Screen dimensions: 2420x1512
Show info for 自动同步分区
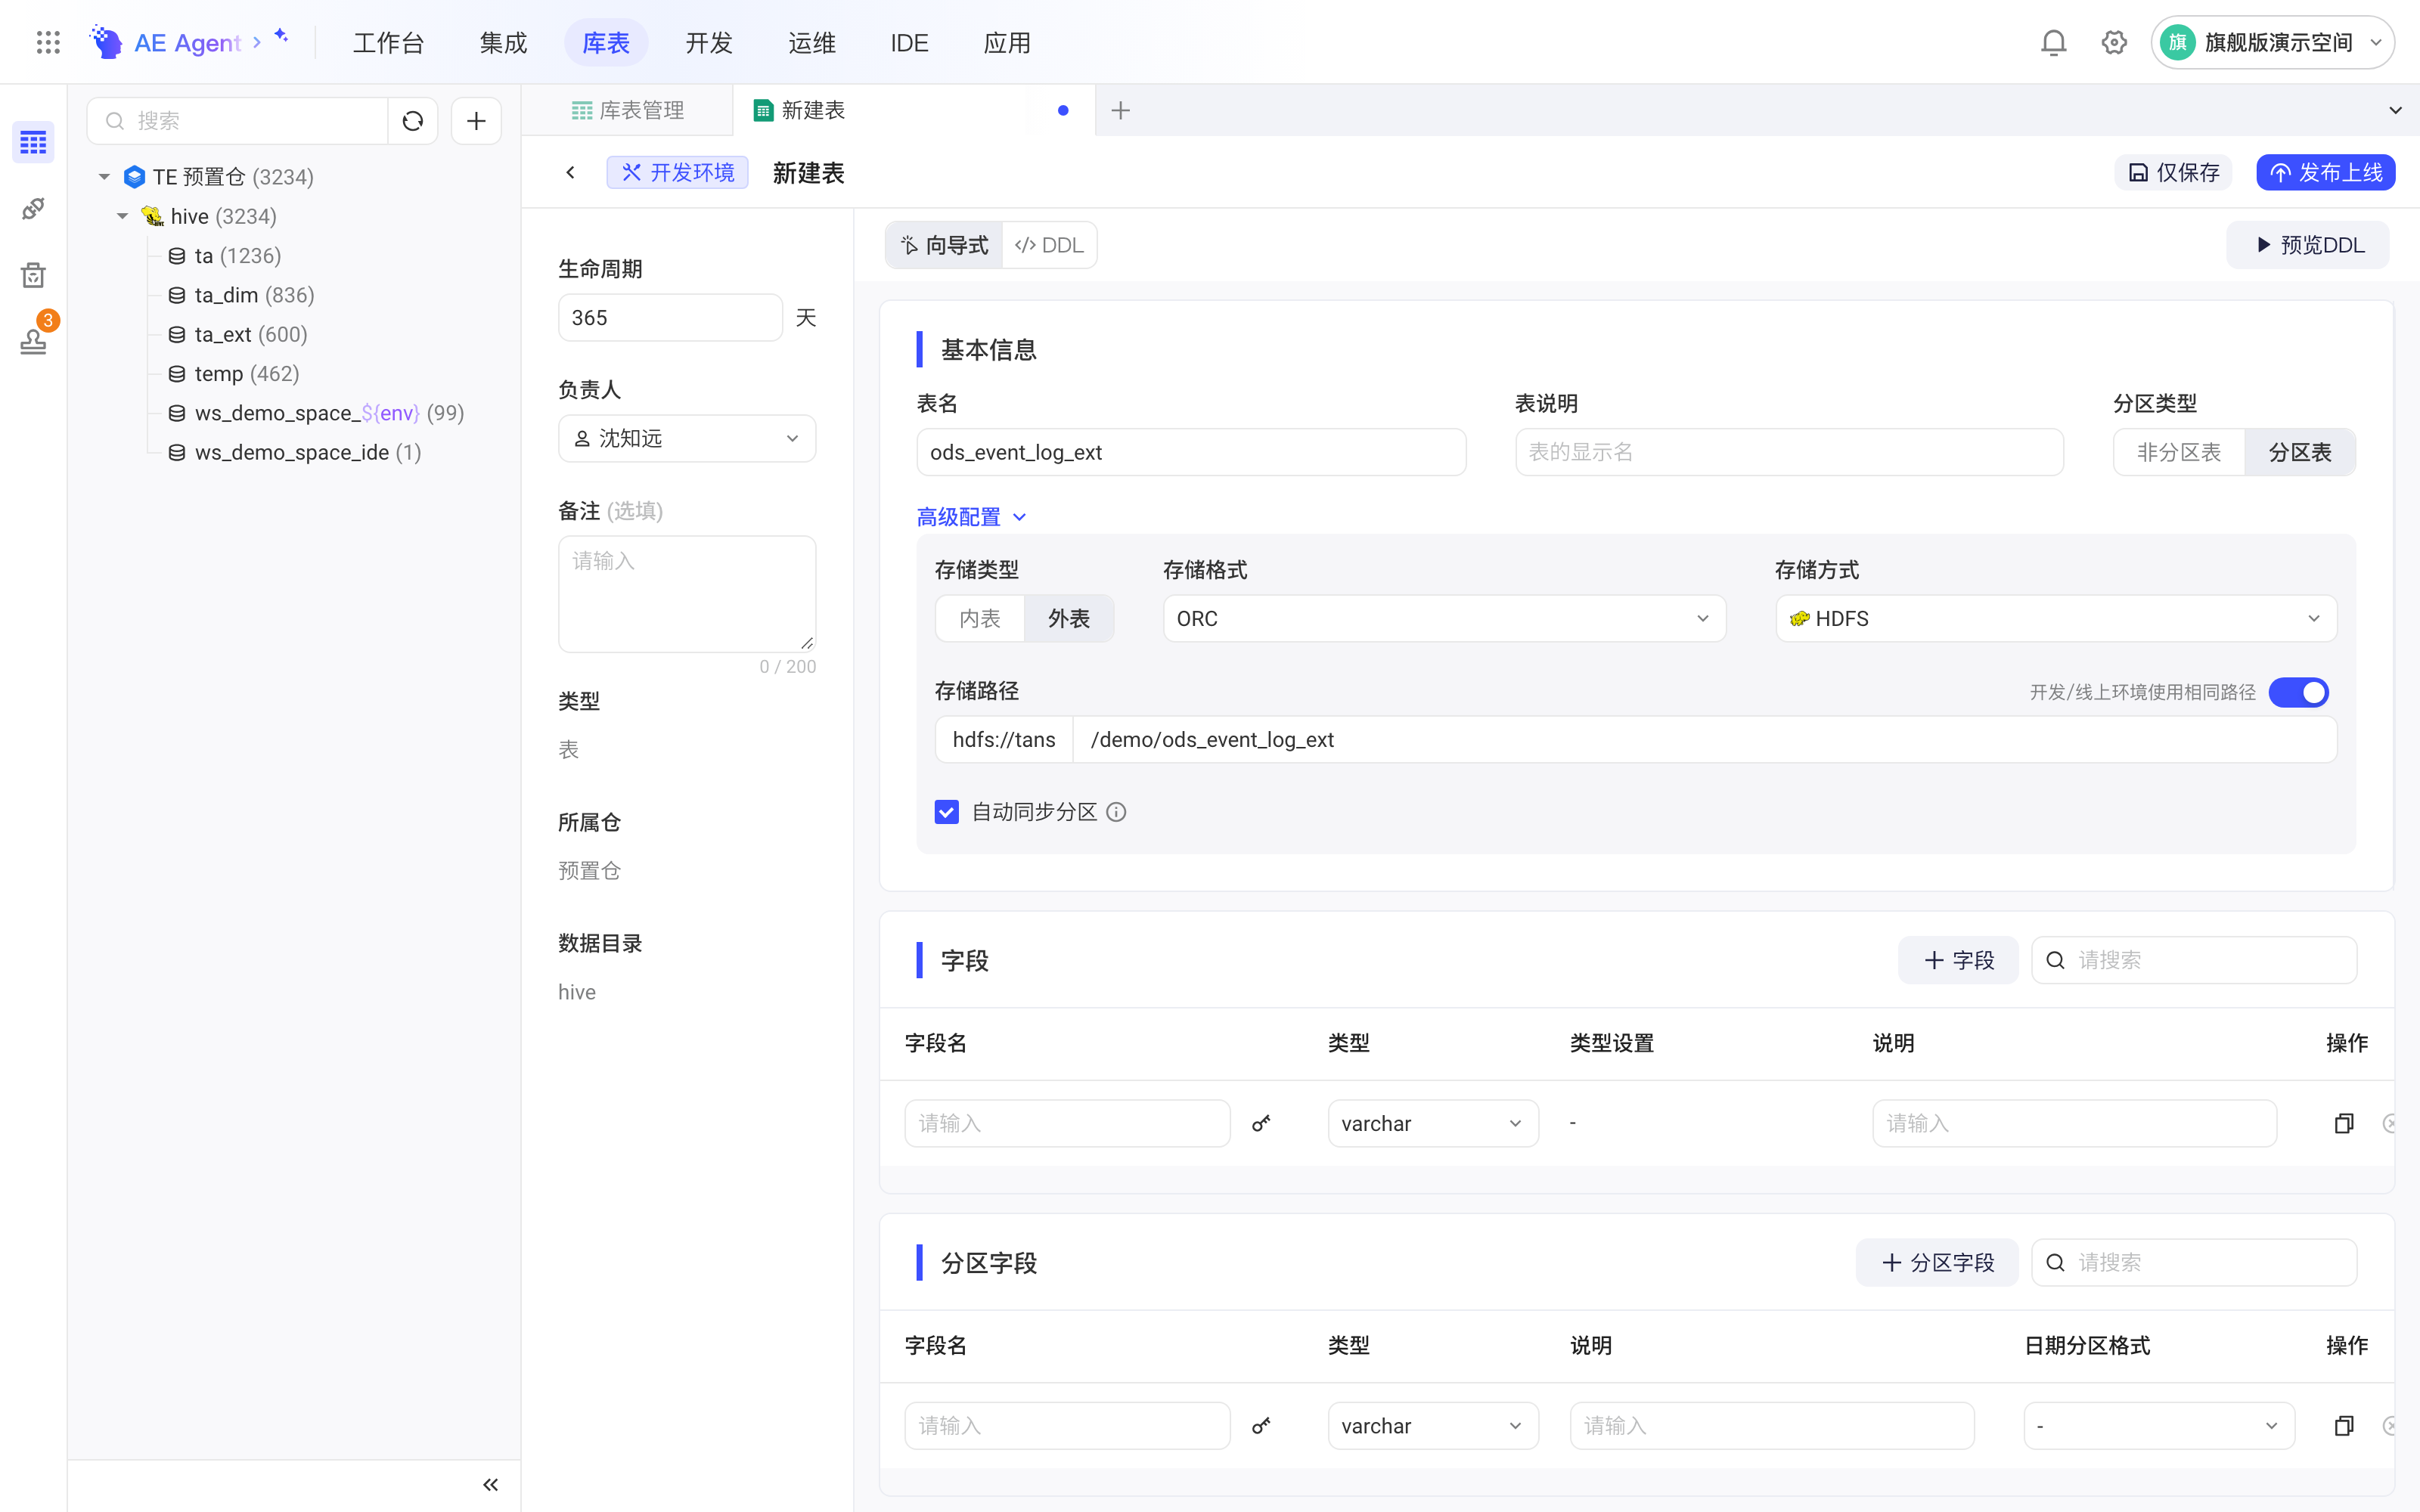(x=1116, y=812)
